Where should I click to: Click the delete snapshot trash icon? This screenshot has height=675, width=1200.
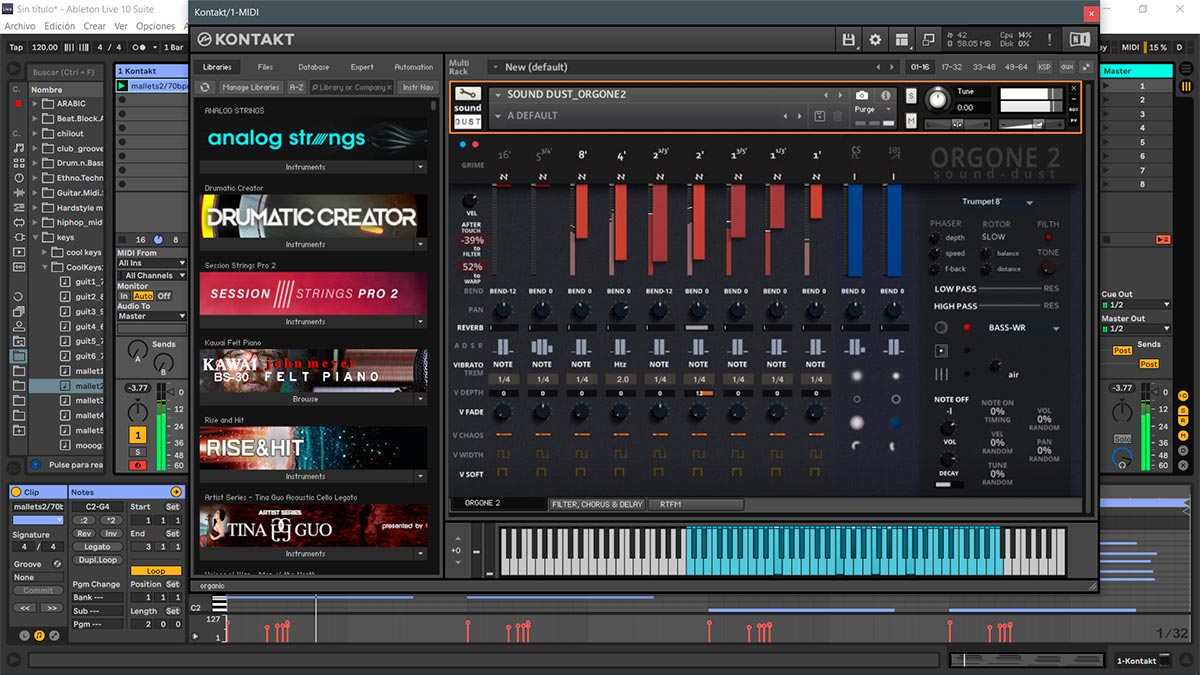838,116
